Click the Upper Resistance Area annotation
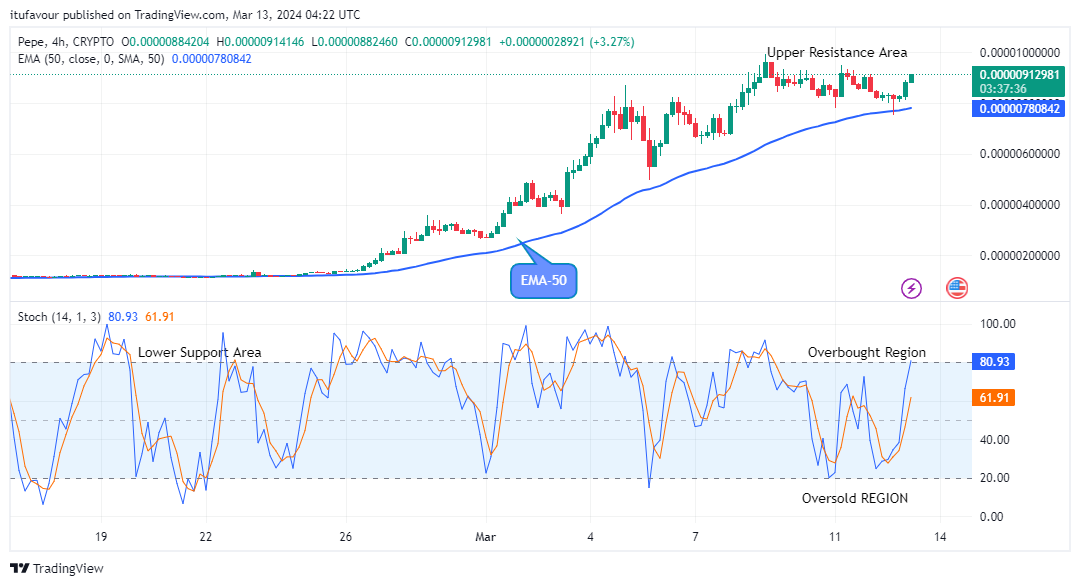This screenshot has width=1080, height=586. click(837, 52)
